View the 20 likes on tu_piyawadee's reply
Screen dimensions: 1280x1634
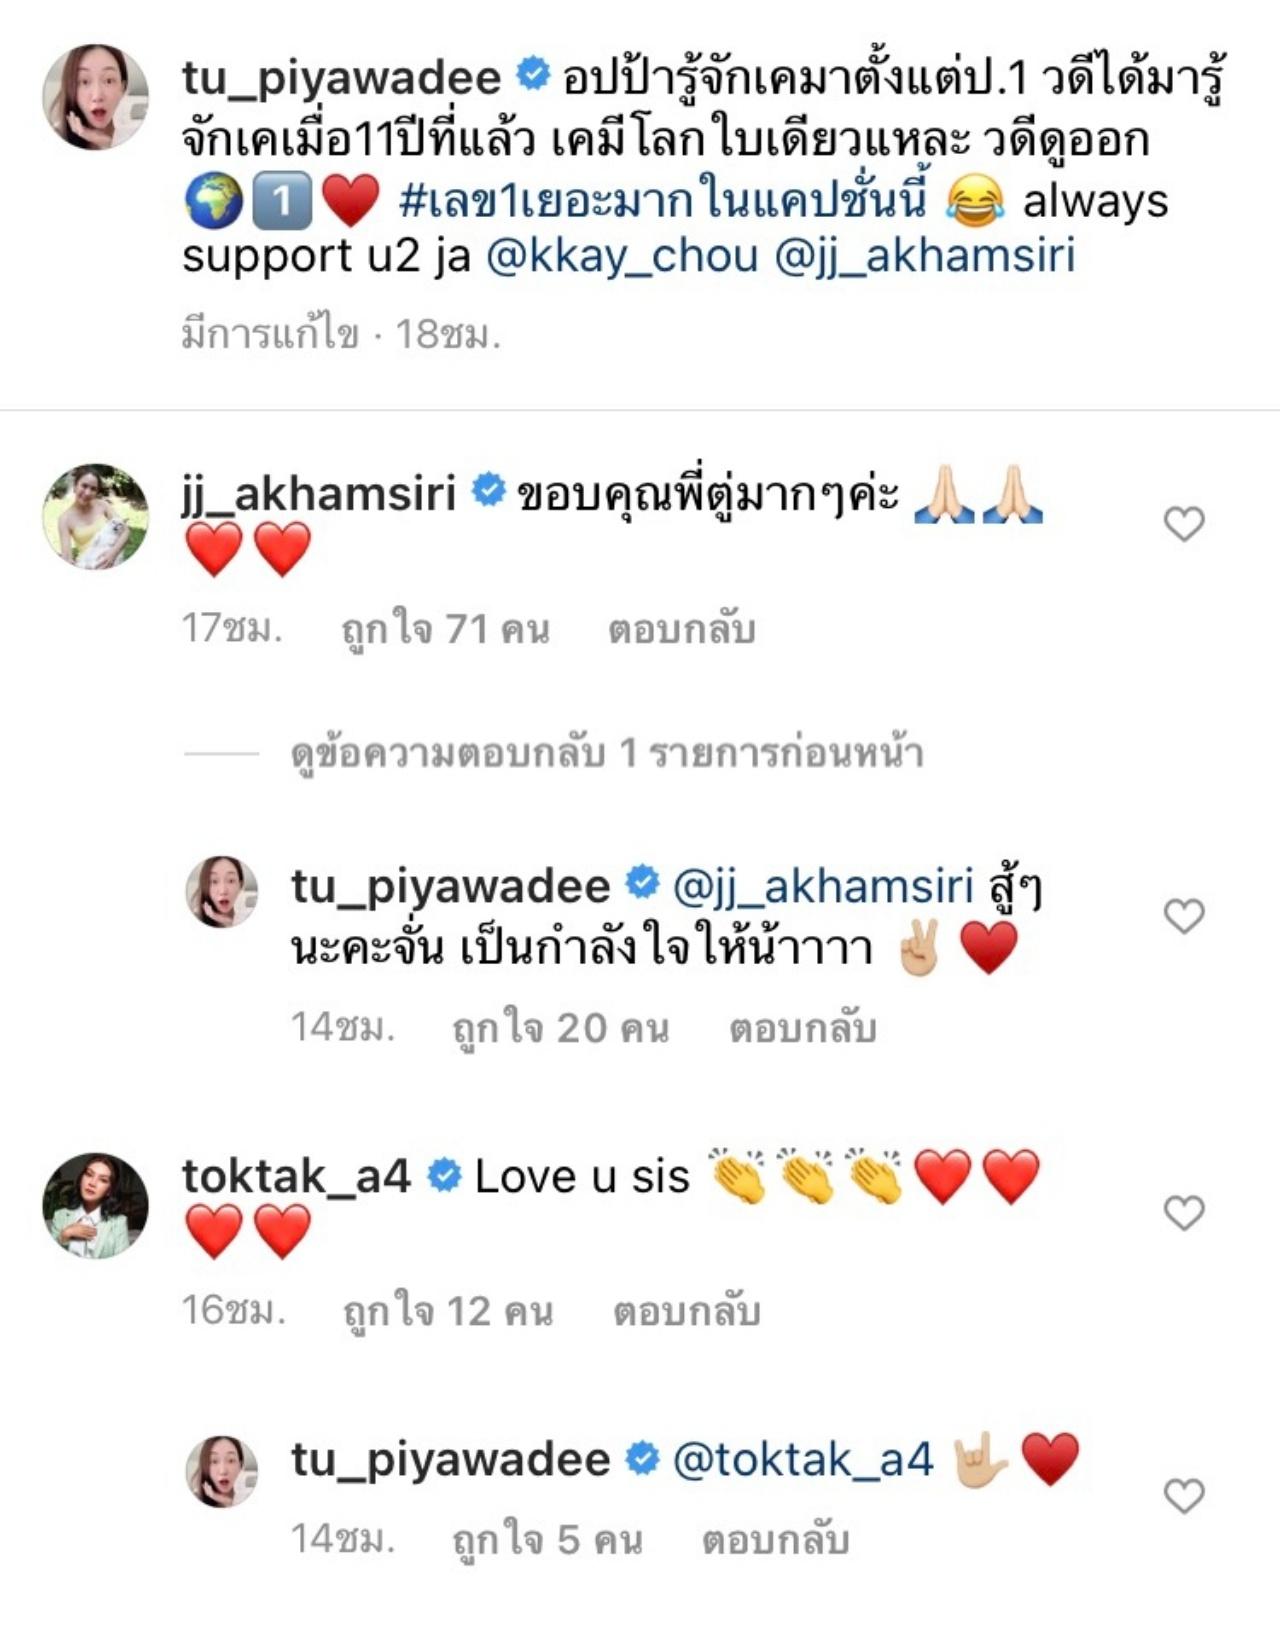pos(560,1028)
